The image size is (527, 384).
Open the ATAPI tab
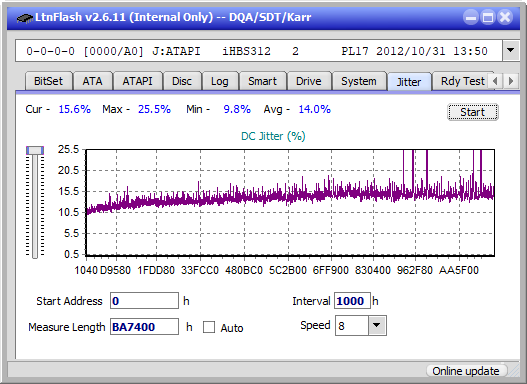point(137,81)
